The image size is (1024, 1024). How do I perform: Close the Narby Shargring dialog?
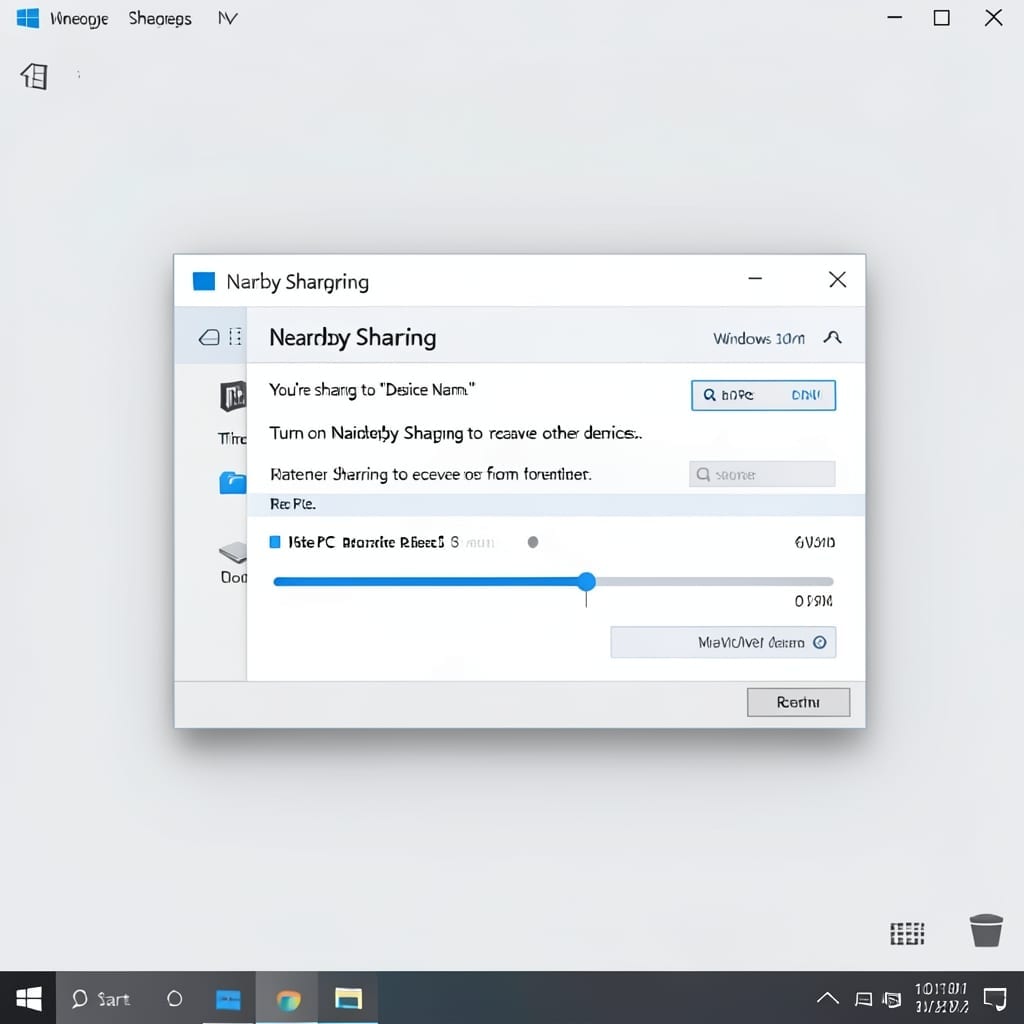pyautogui.click(x=837, y=280)
